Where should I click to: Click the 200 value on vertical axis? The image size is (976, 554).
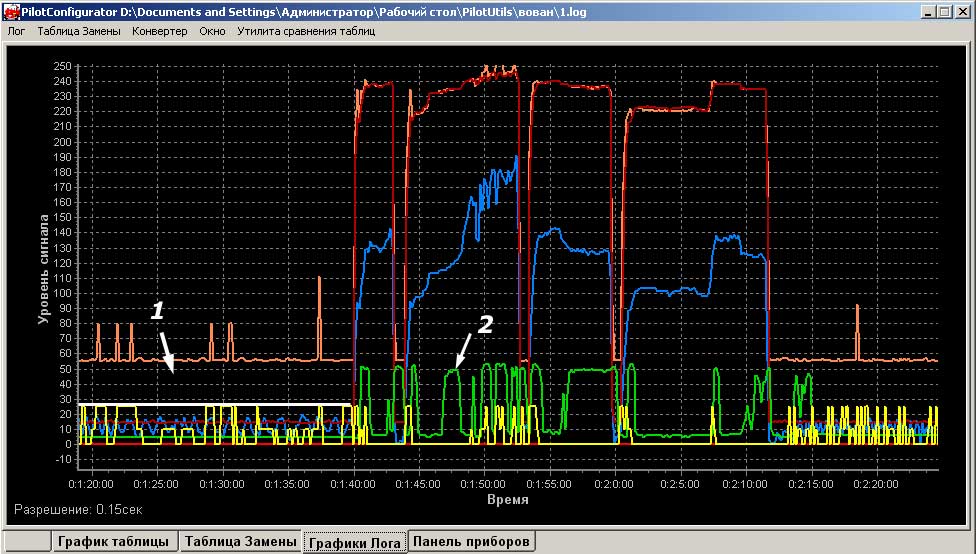[x=63, y=142]
